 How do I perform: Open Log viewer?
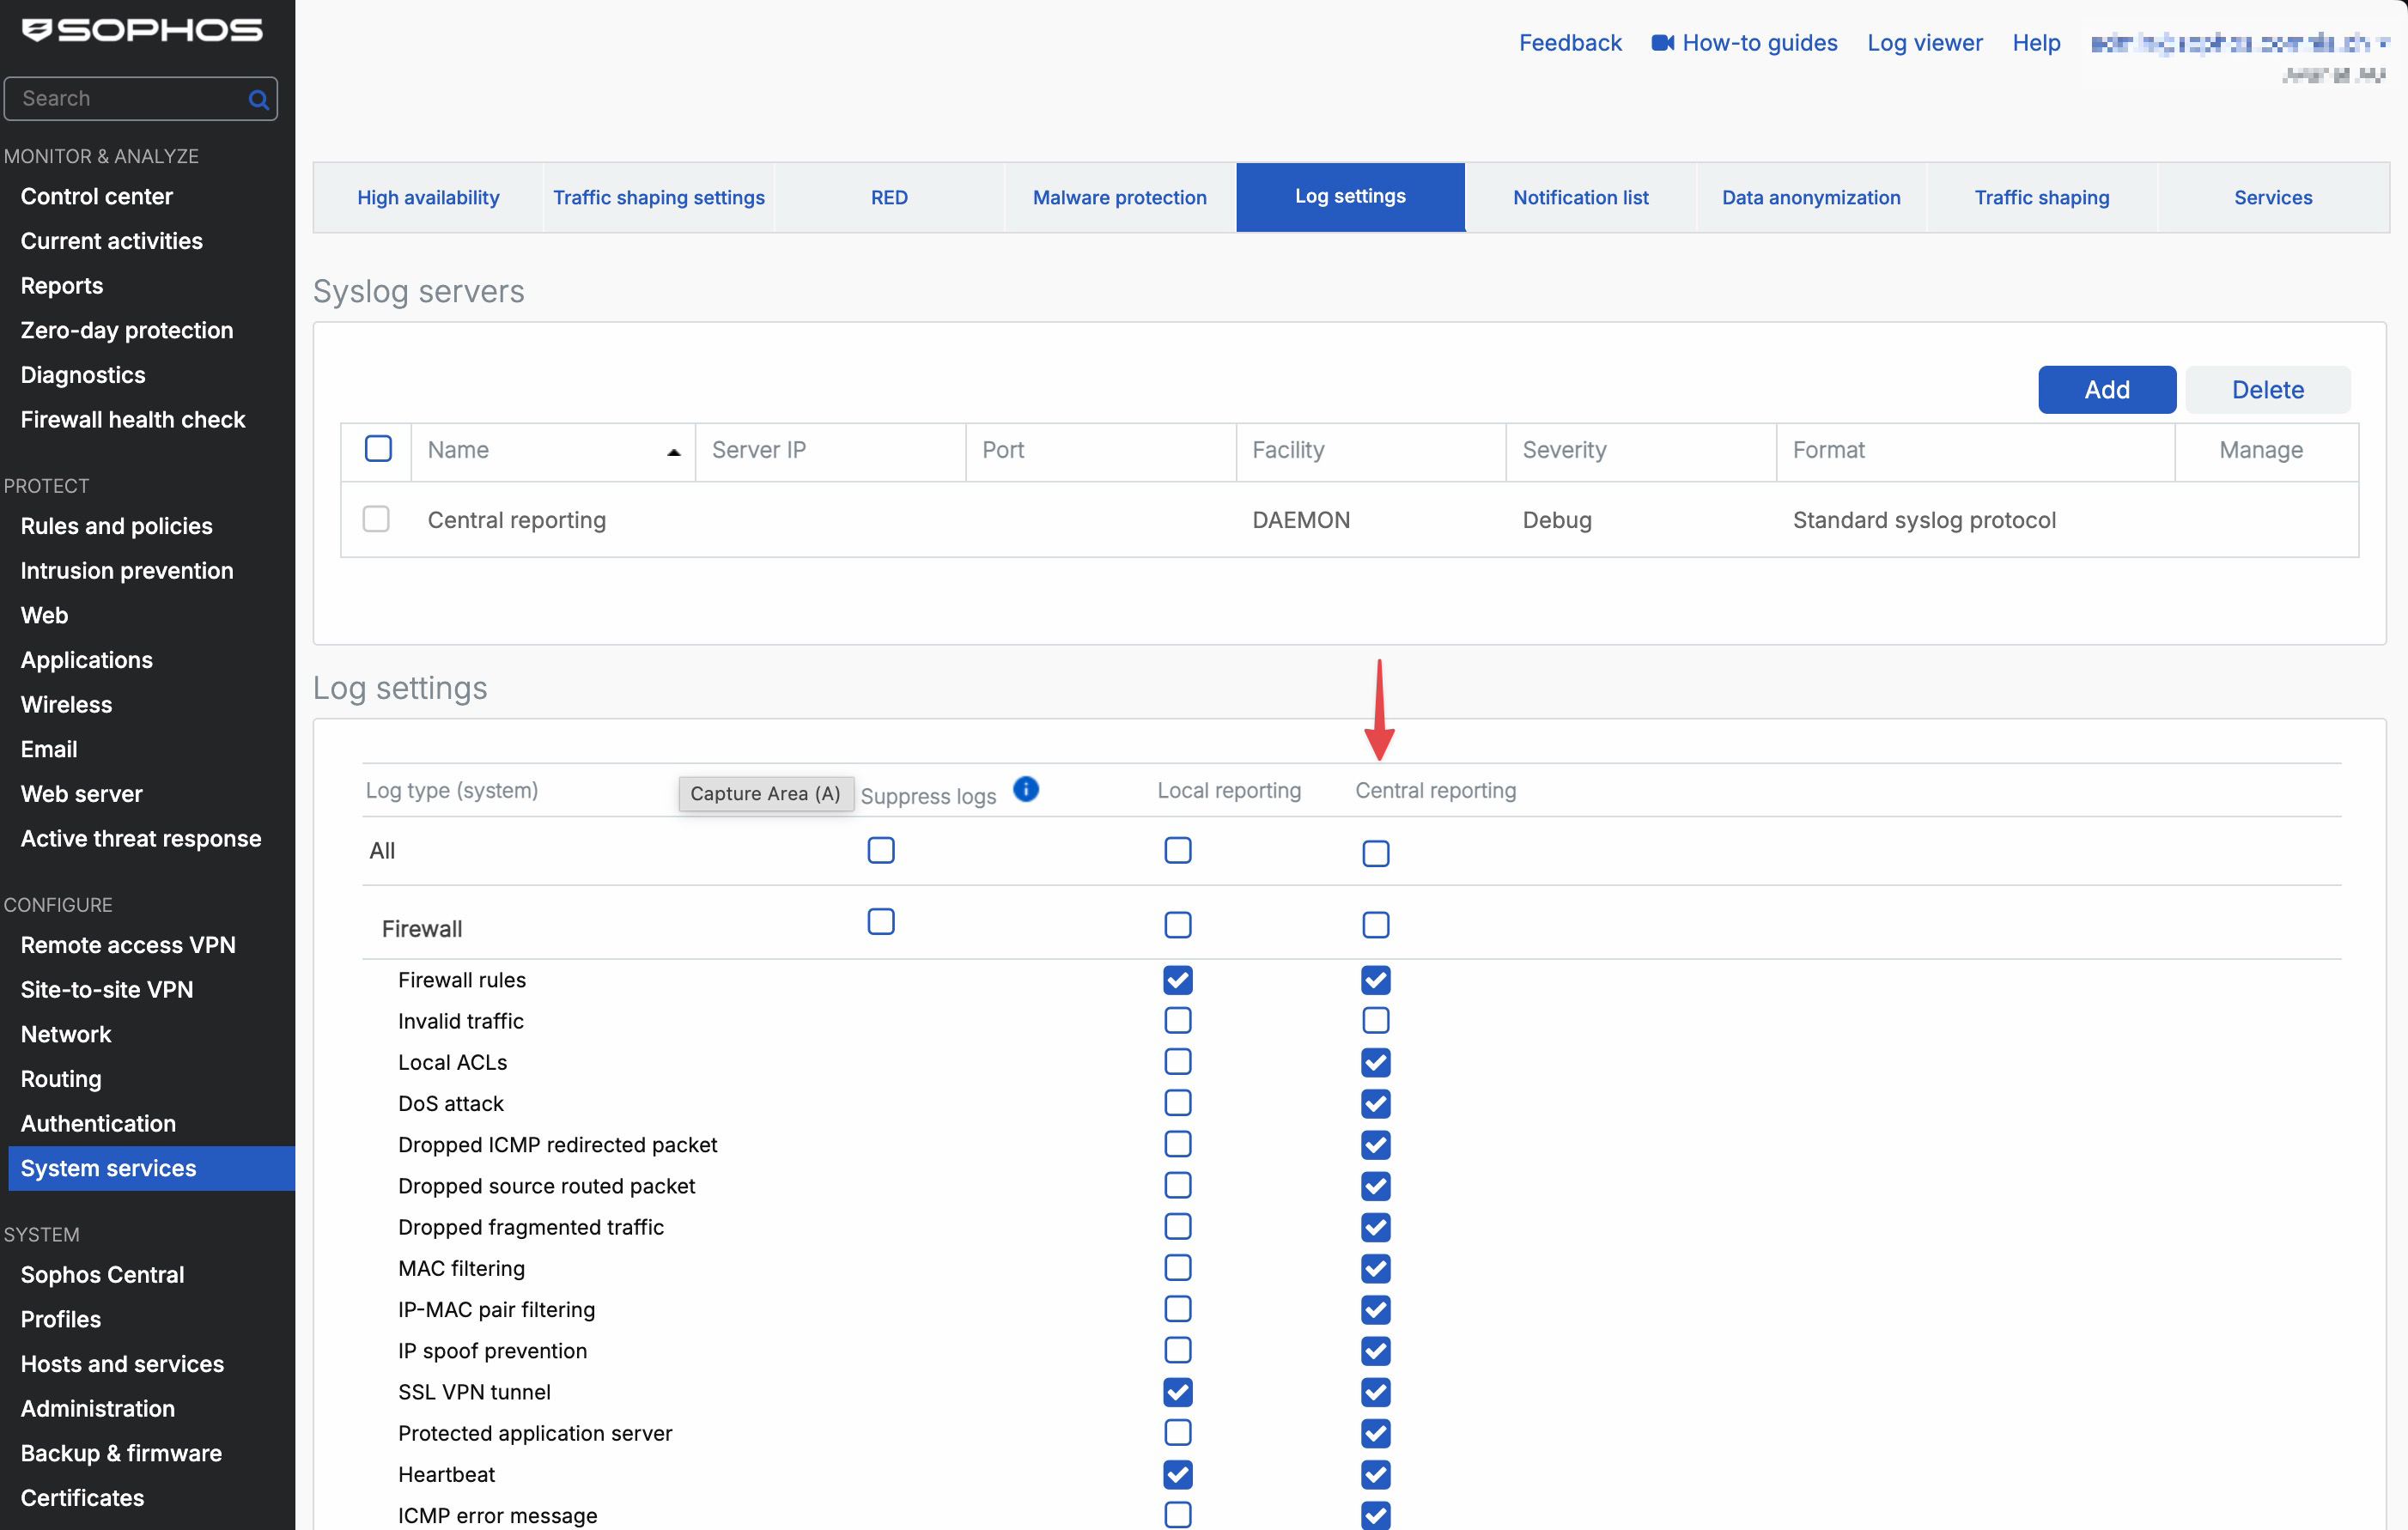click(x=1924, y=43)
